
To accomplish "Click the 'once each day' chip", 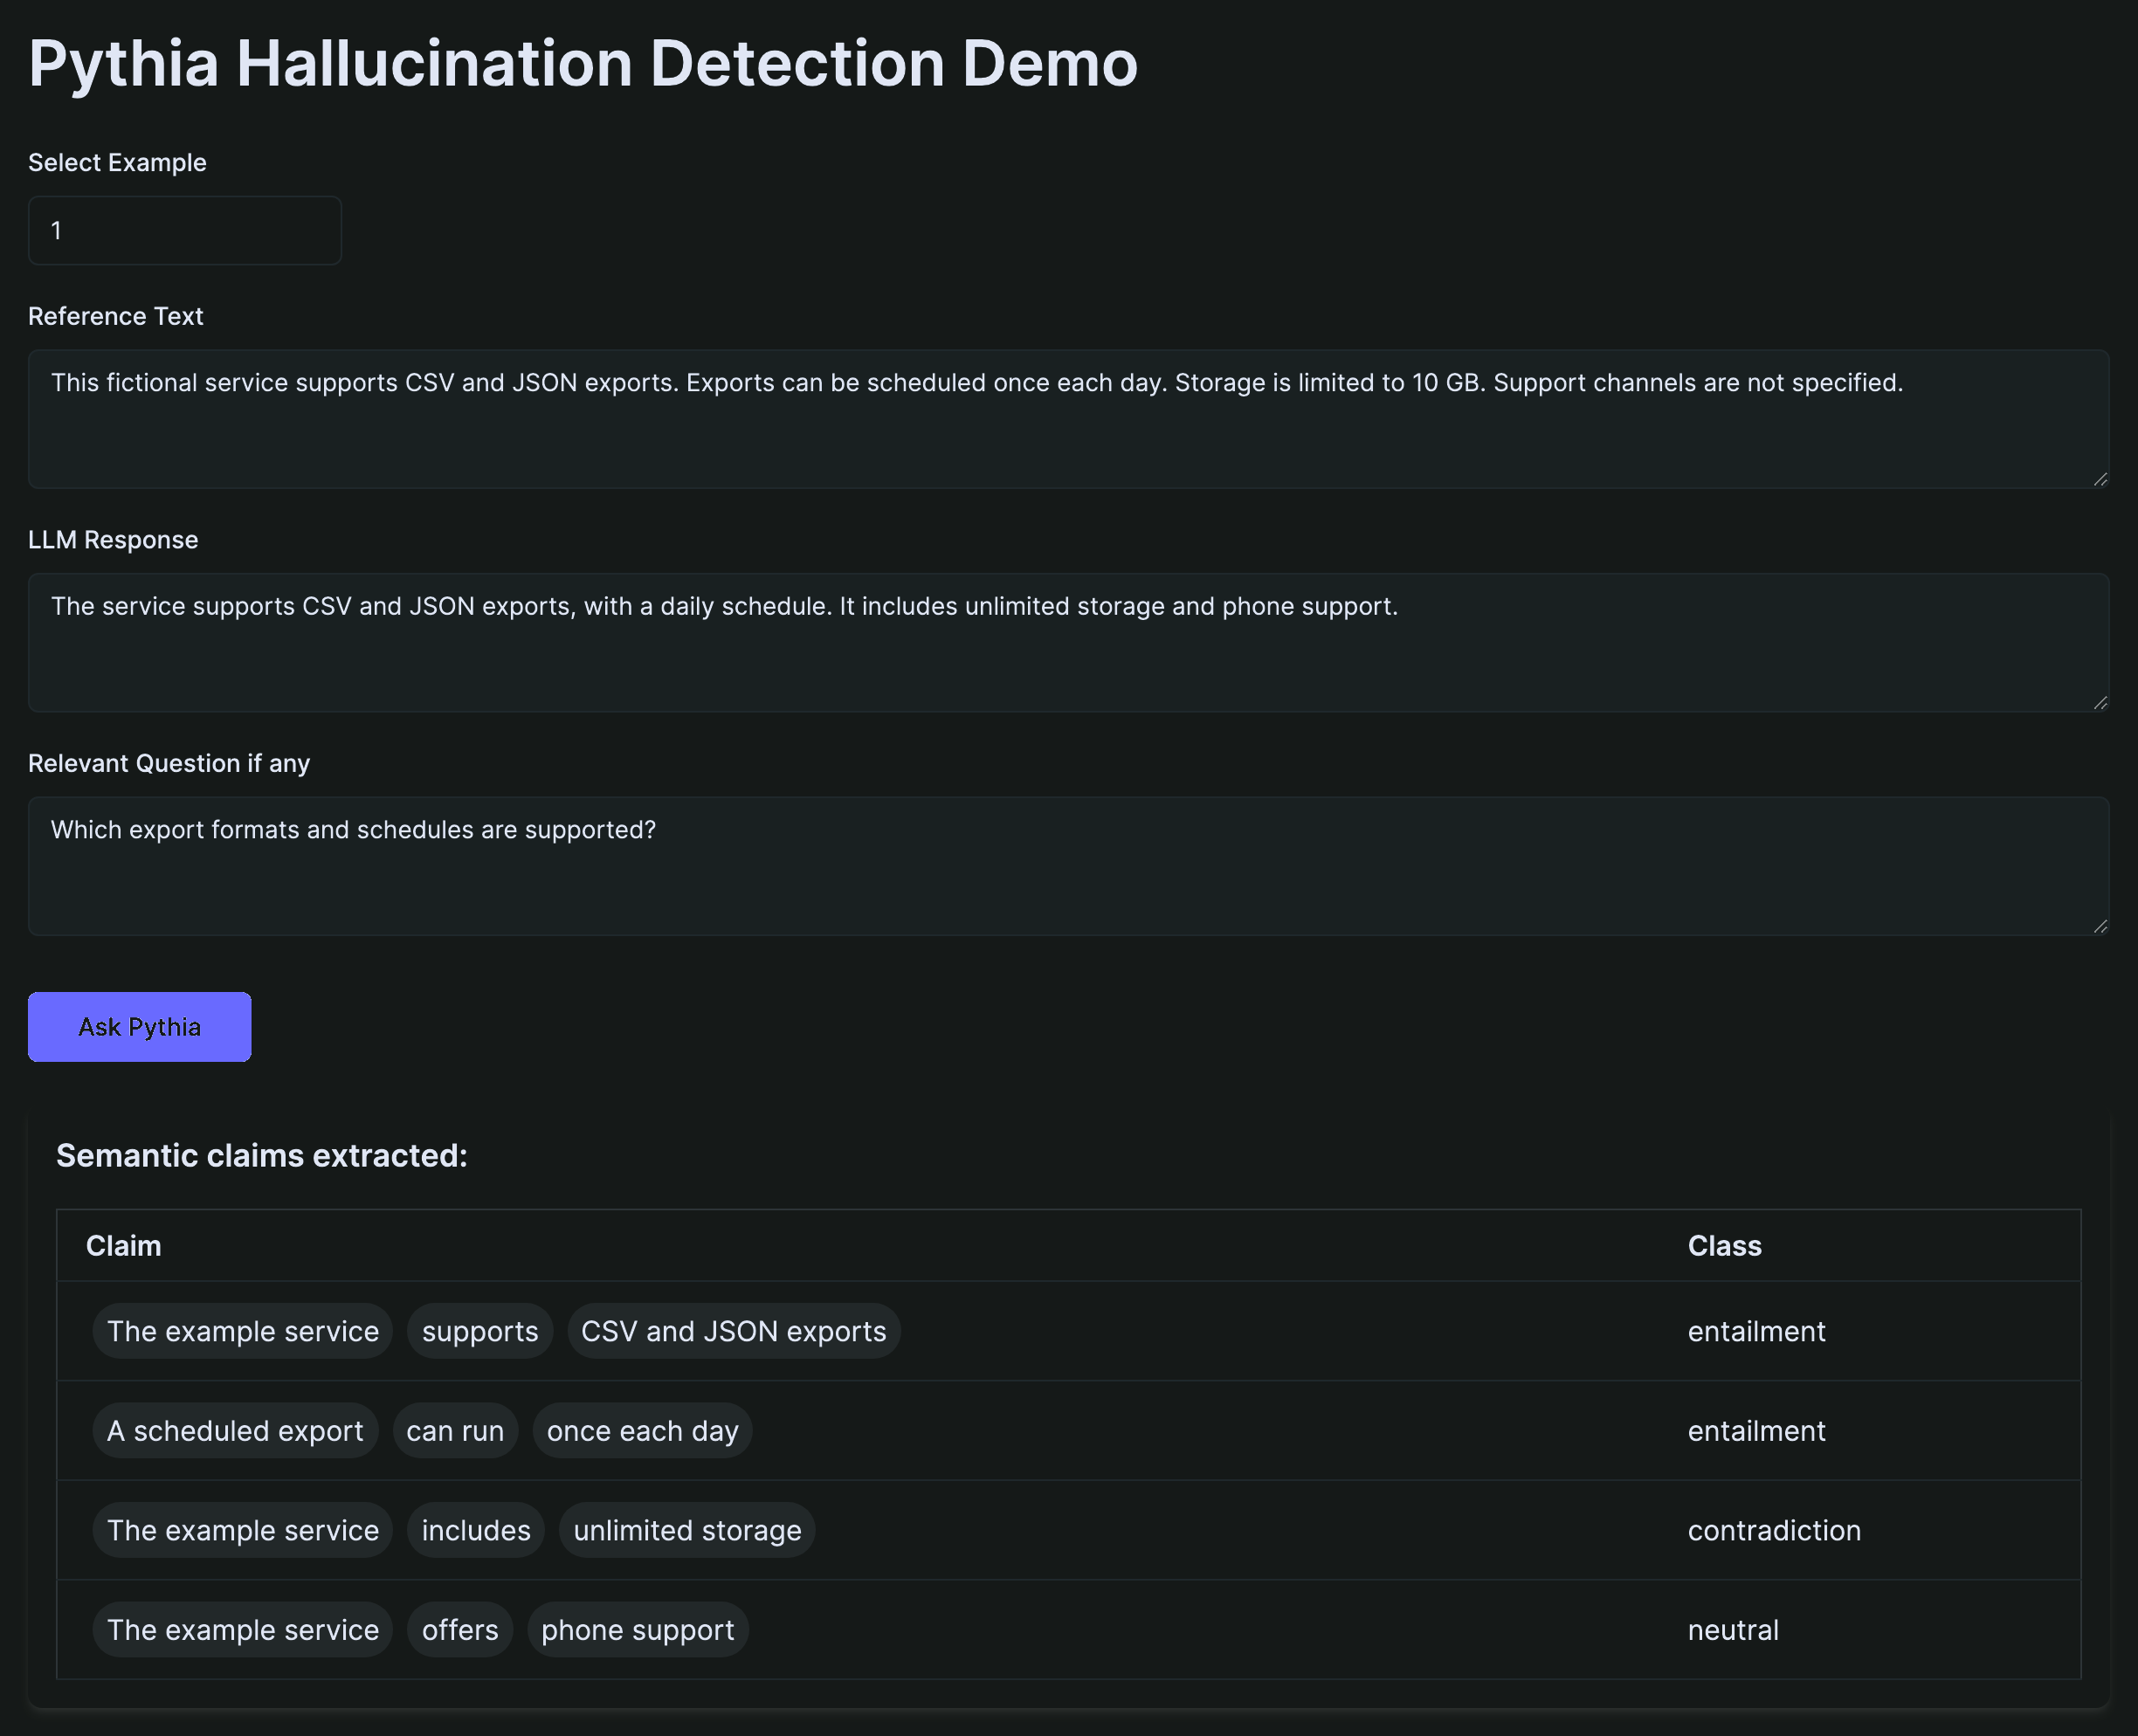I will [x=643, y=1430].
